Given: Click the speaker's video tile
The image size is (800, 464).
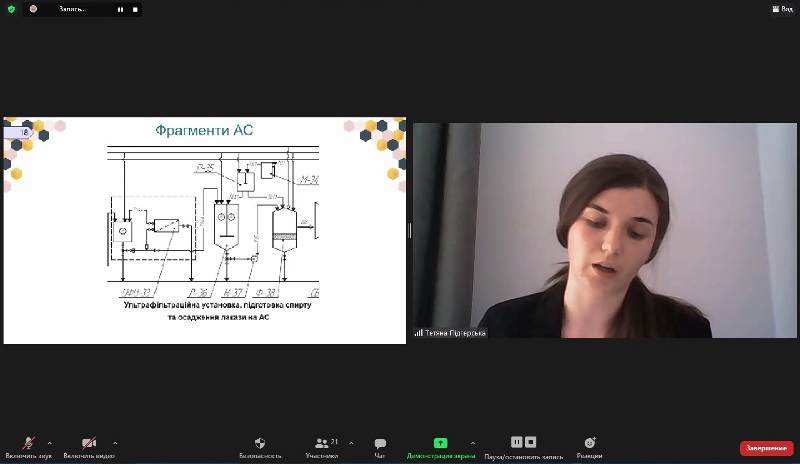Looking at the screenshot, I should [x=605, y=230].
